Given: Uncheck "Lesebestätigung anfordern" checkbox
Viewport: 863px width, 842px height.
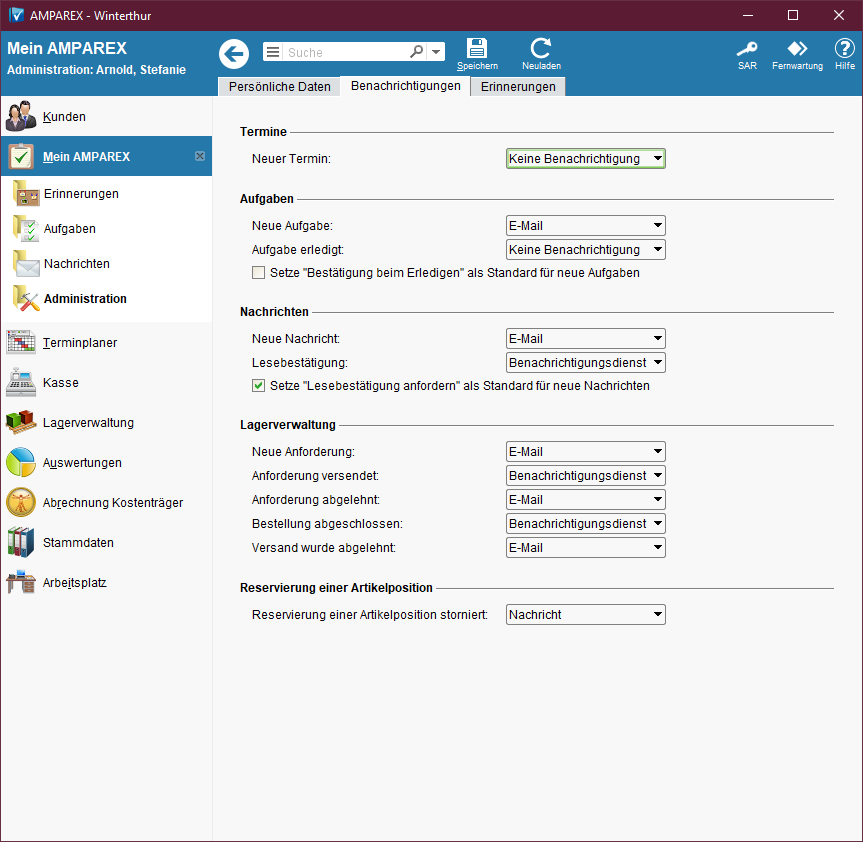Looking at the screenshot, I should point(258,386).
